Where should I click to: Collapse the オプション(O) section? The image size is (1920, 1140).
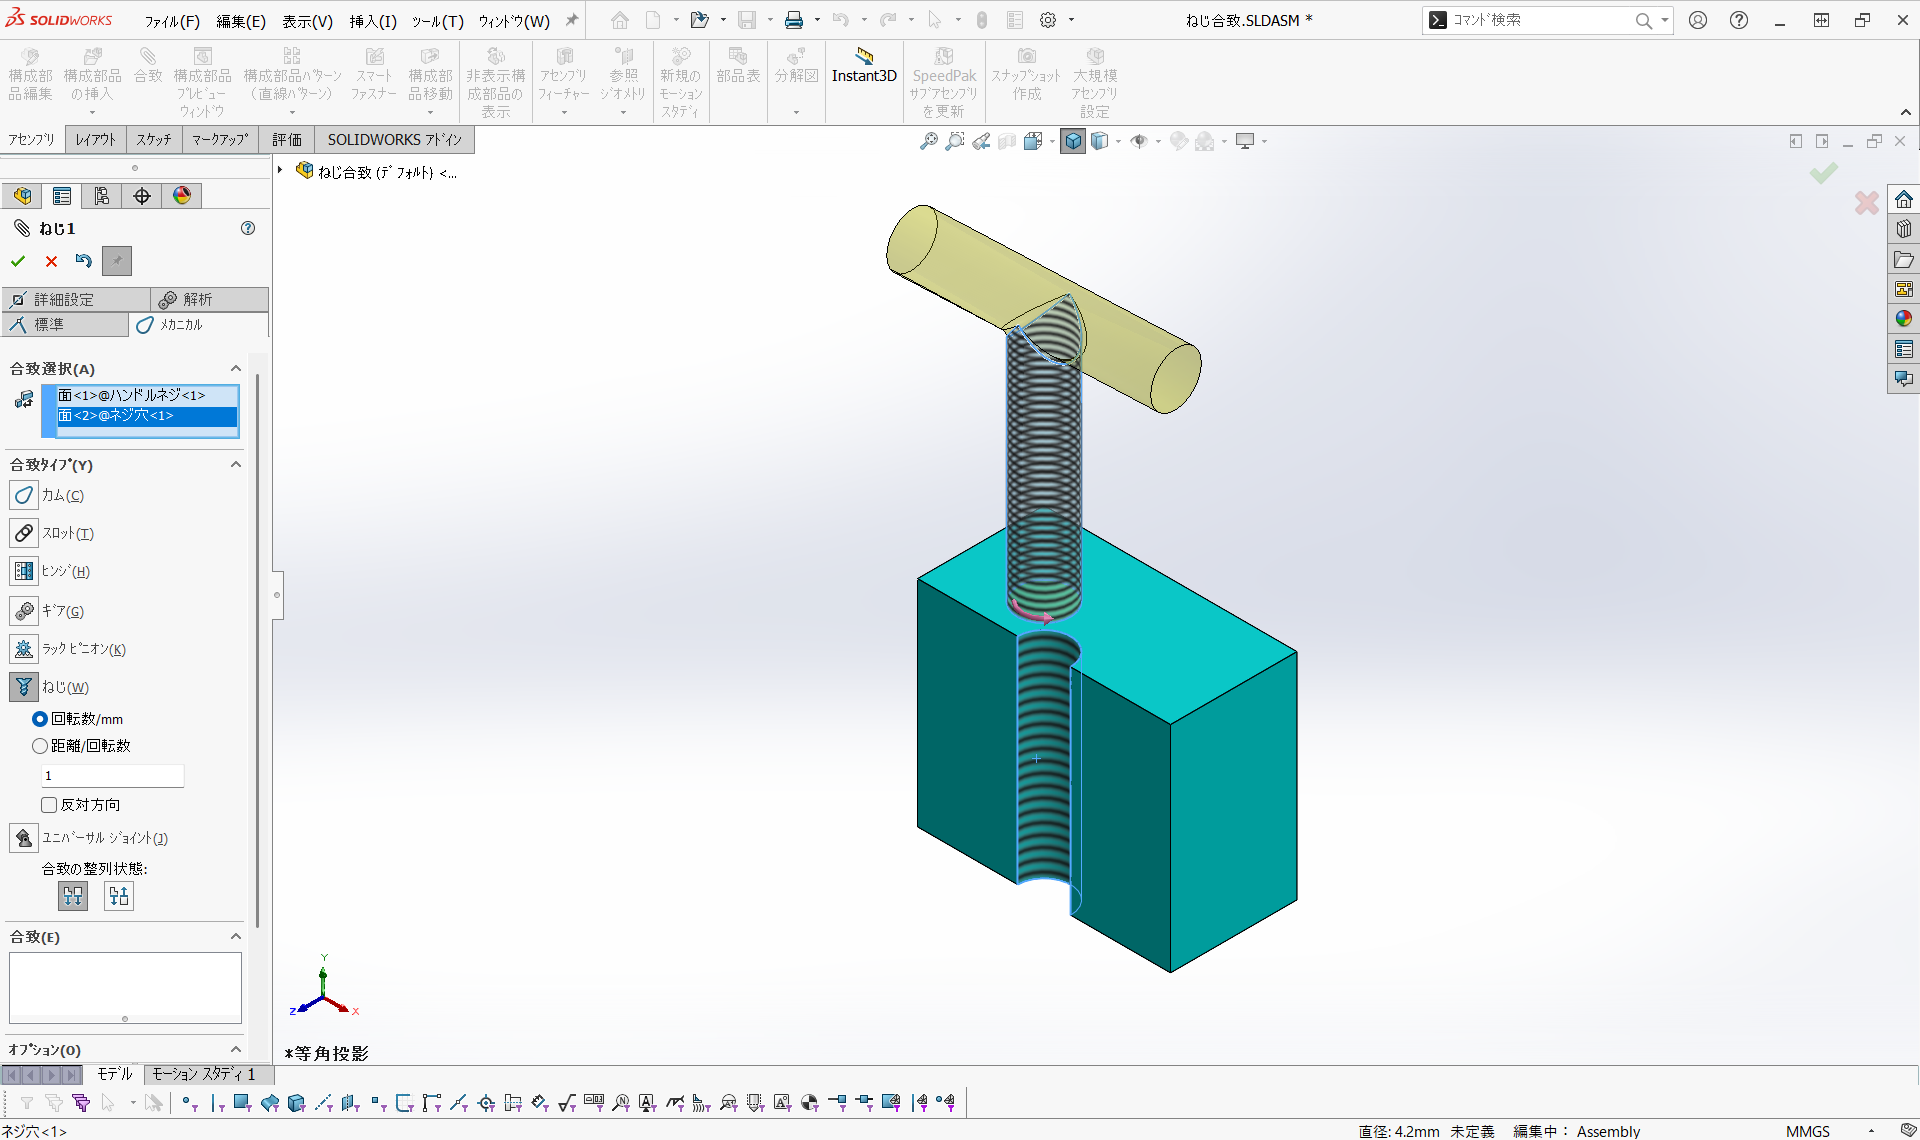(236, 1050)
